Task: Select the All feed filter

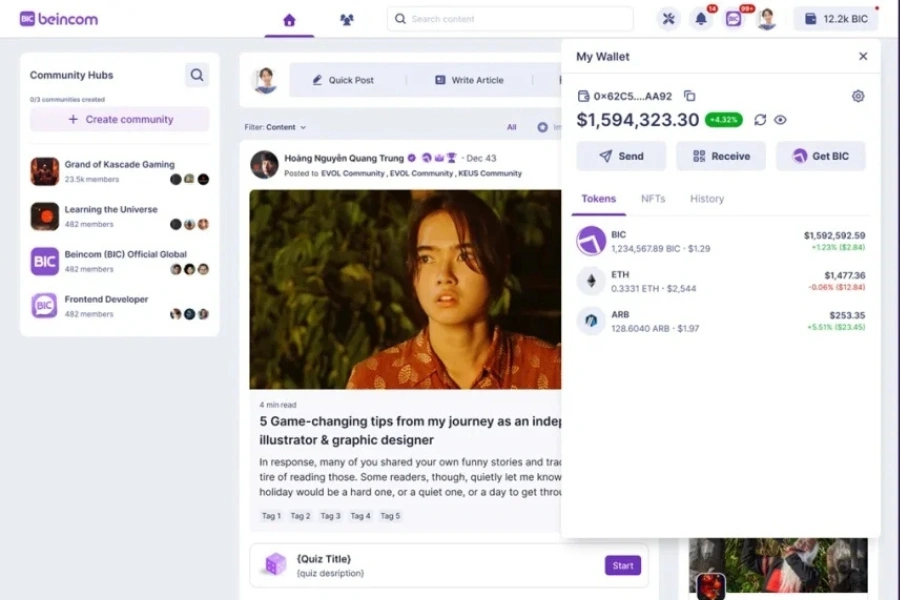Action: 511,127
